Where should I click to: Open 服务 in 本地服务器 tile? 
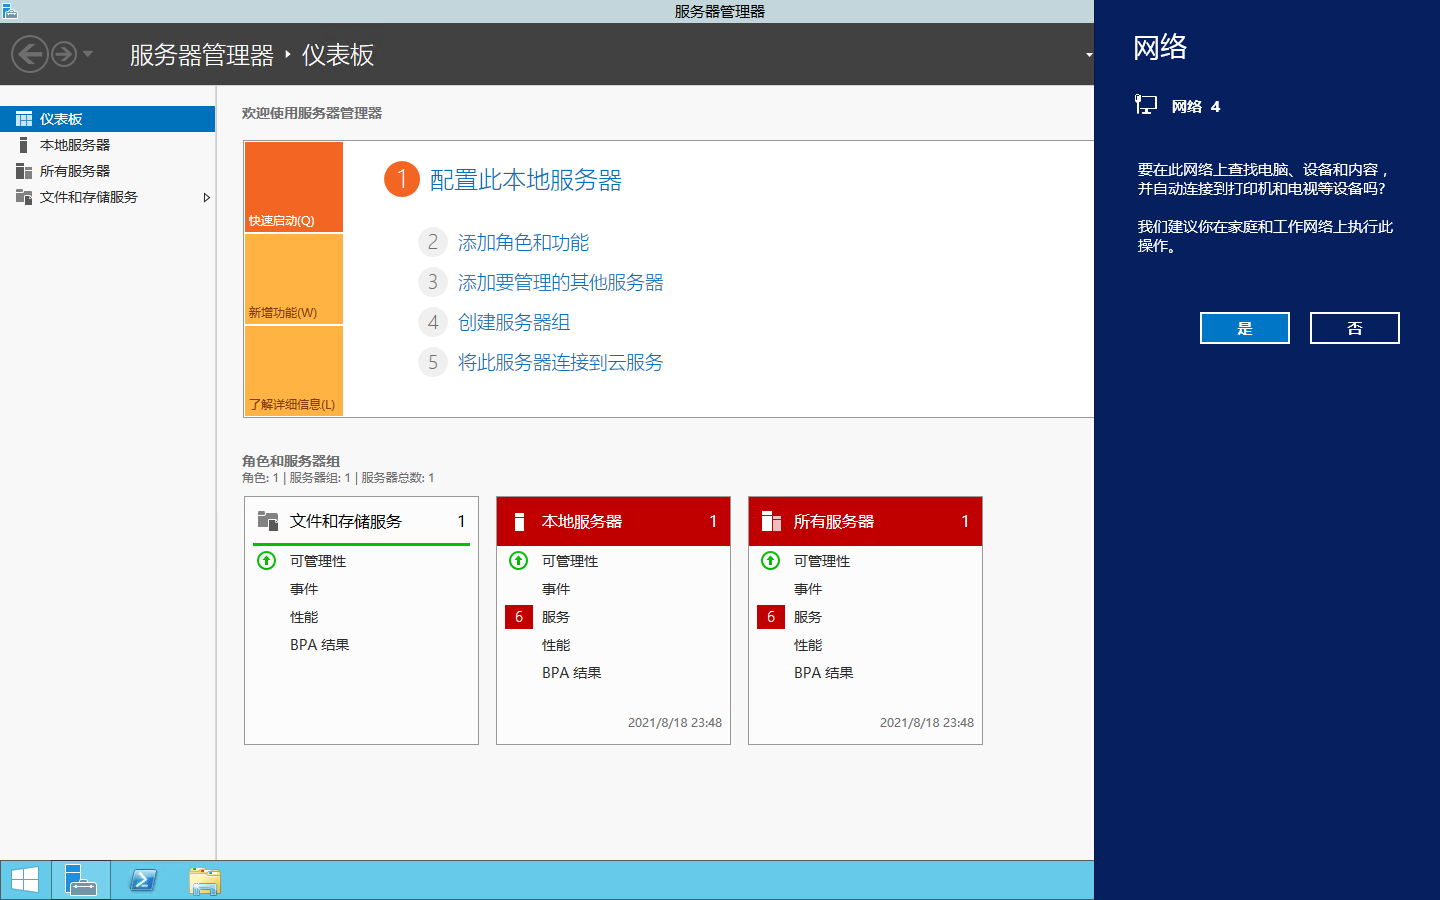[556, 617]
